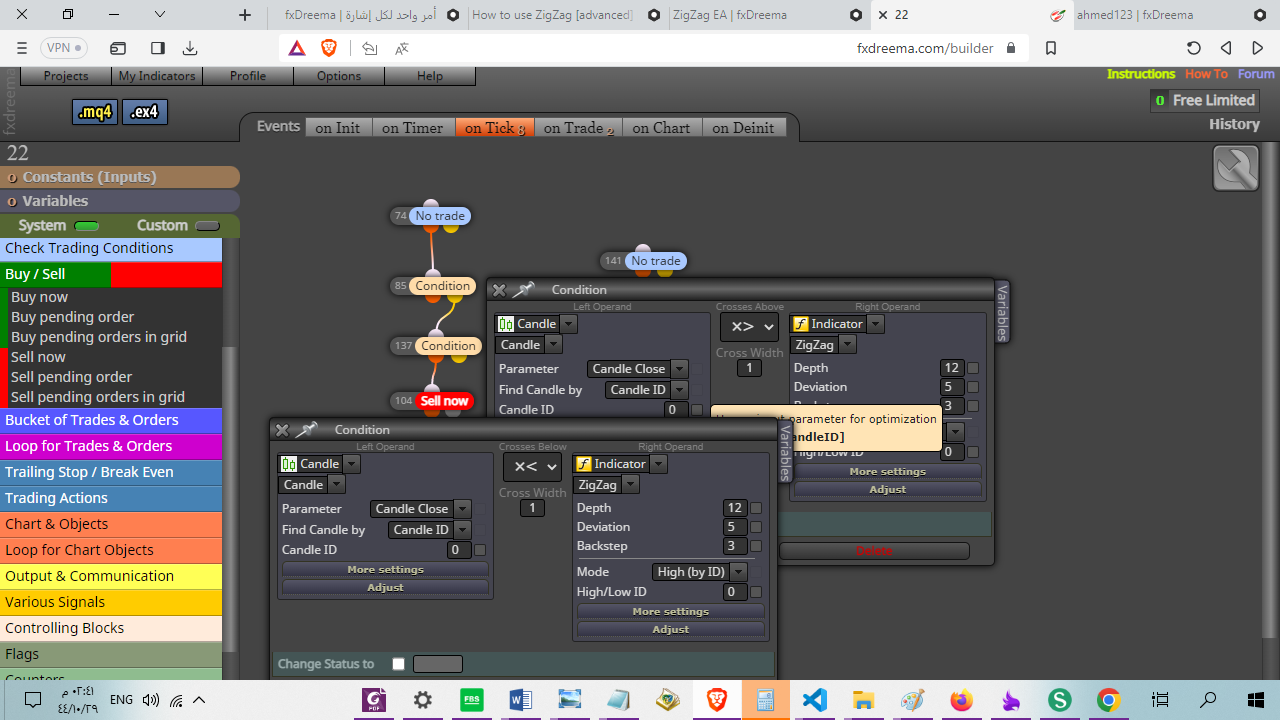Open the How To link
The image size is (1280, 720).
1206,74
